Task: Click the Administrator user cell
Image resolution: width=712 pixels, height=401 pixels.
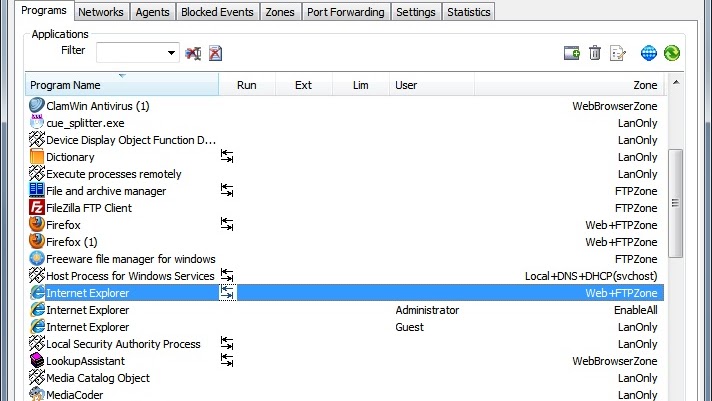Action: click(x=427, y=310)
